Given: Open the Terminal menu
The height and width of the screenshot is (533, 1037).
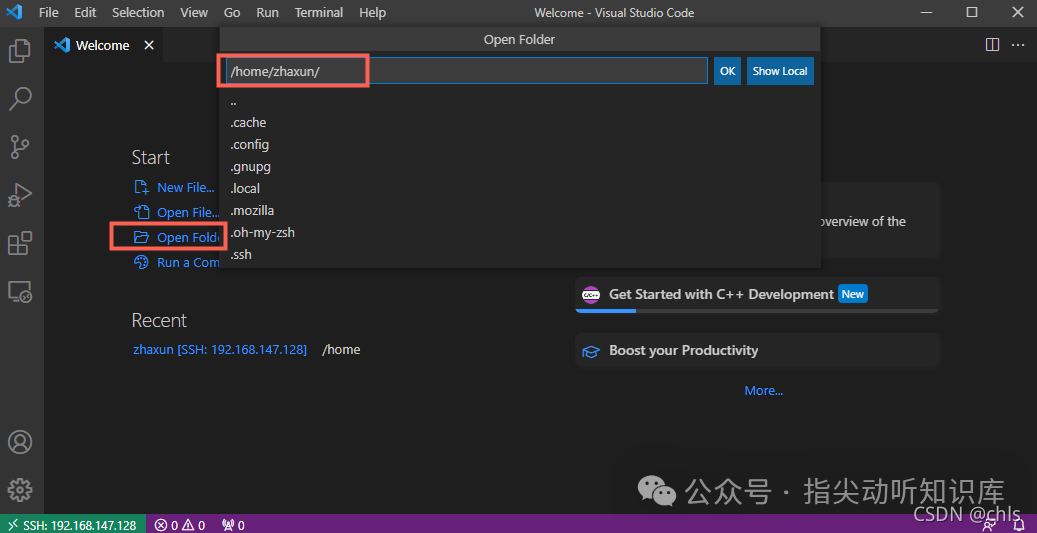Looking at the screenshot, I should (x=319, y=13).
